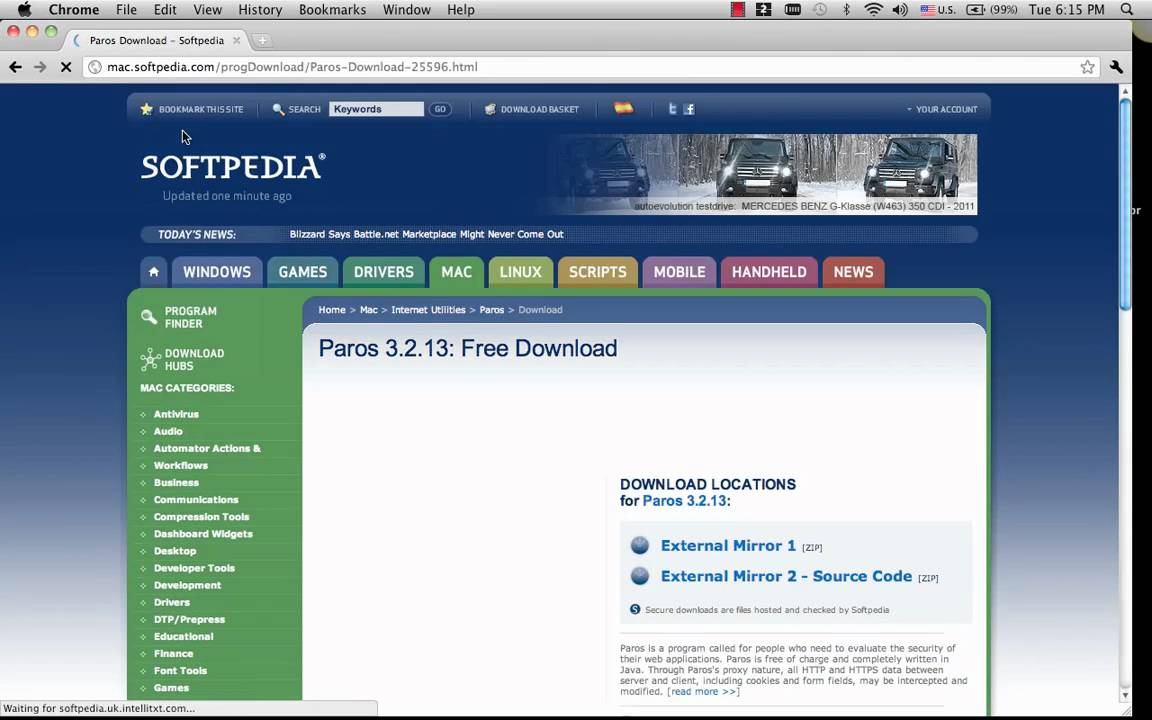This screenshot has height=720, width=1152.
Task: Click the Download Hubs icon
Action: click(150, 359)
